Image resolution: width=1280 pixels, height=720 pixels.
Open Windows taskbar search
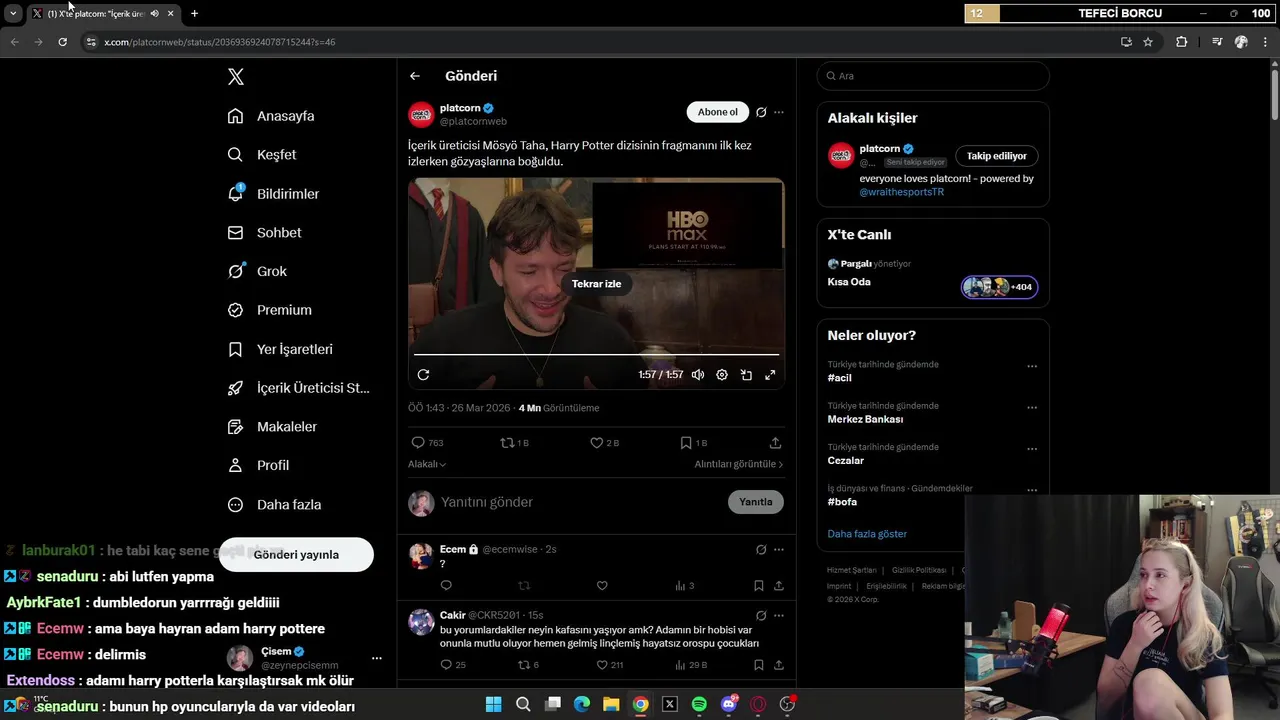[x=523, y=705]
